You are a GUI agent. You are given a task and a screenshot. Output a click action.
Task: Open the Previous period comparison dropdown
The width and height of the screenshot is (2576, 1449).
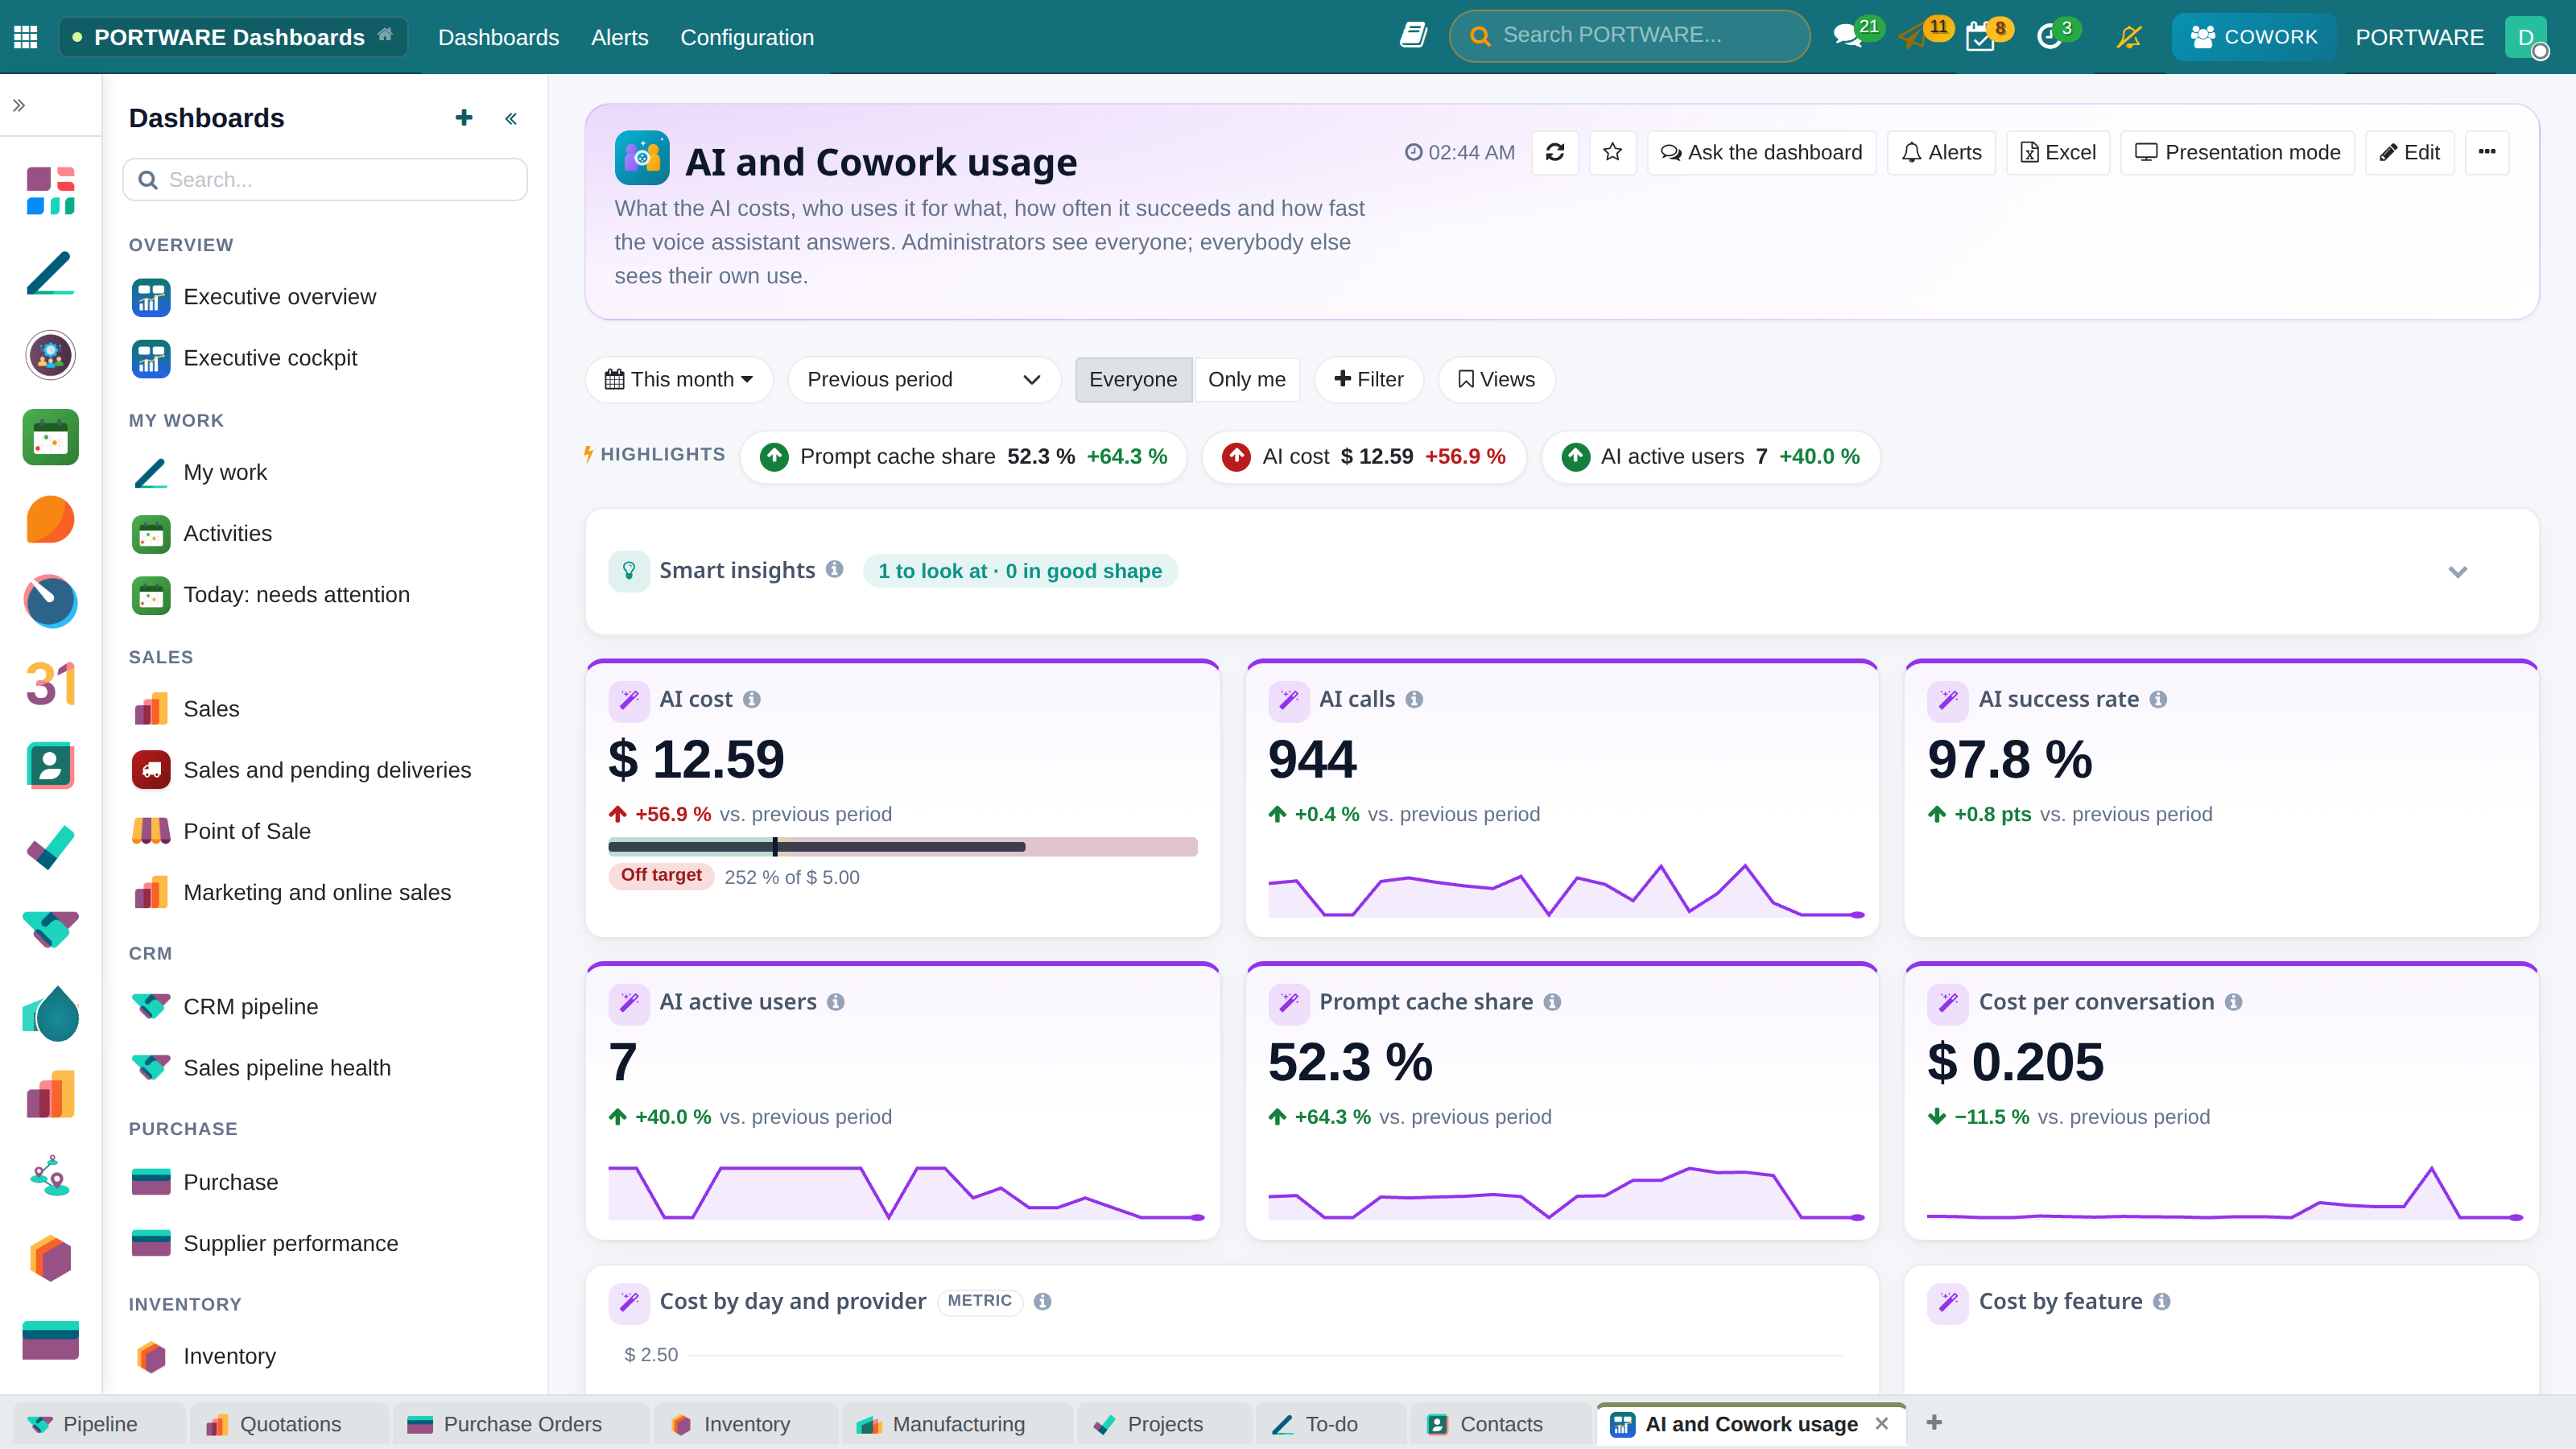click(924, 379)
